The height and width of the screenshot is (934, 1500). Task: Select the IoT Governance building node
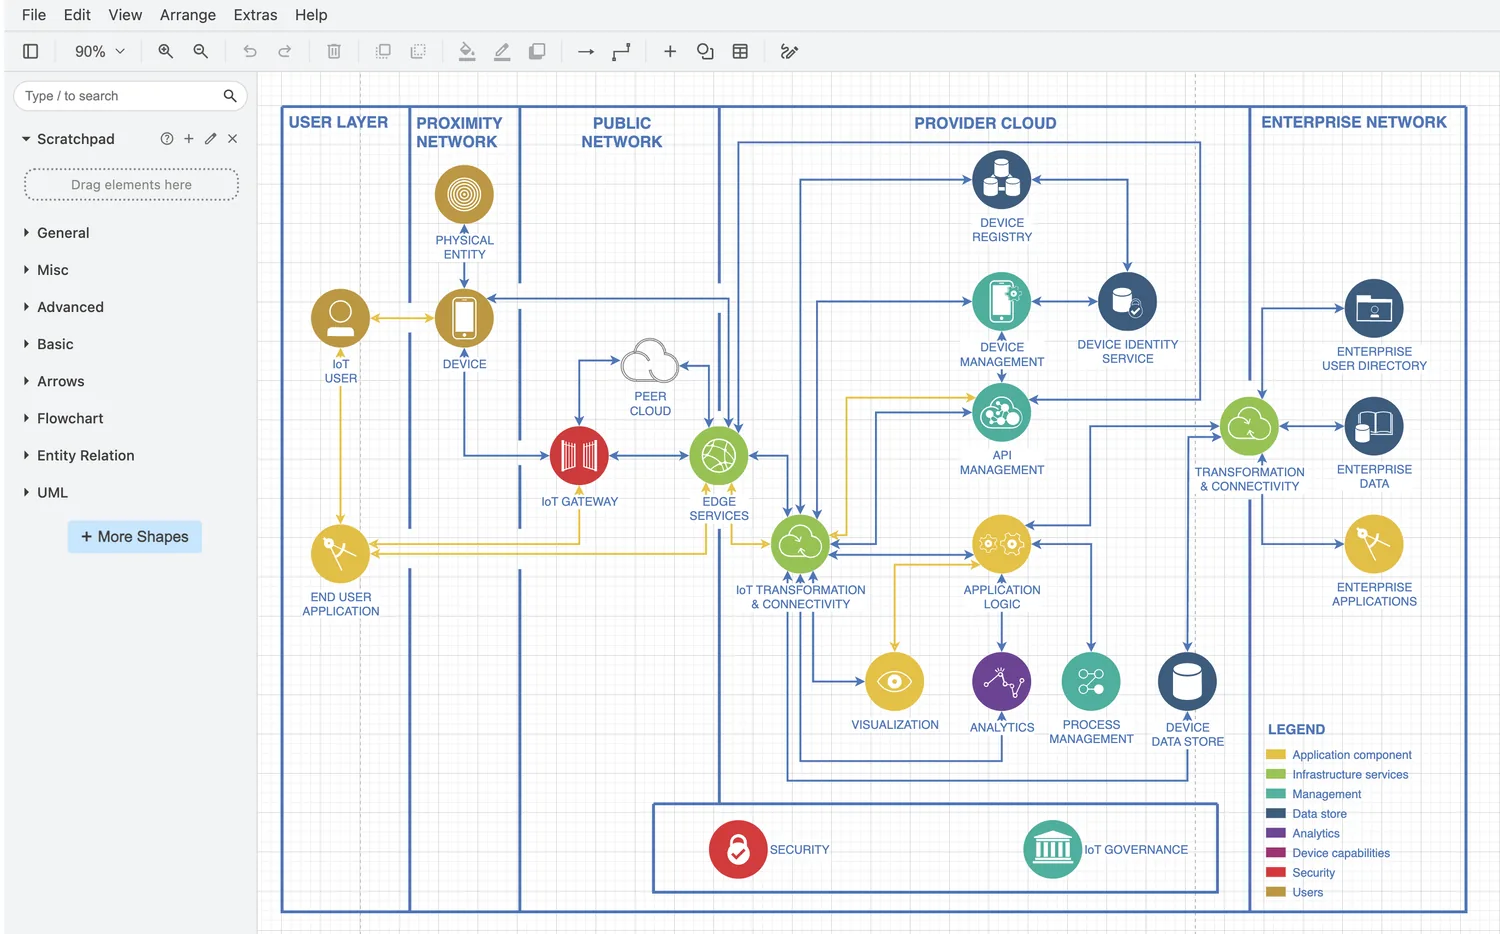click(x=1052, y=849)
